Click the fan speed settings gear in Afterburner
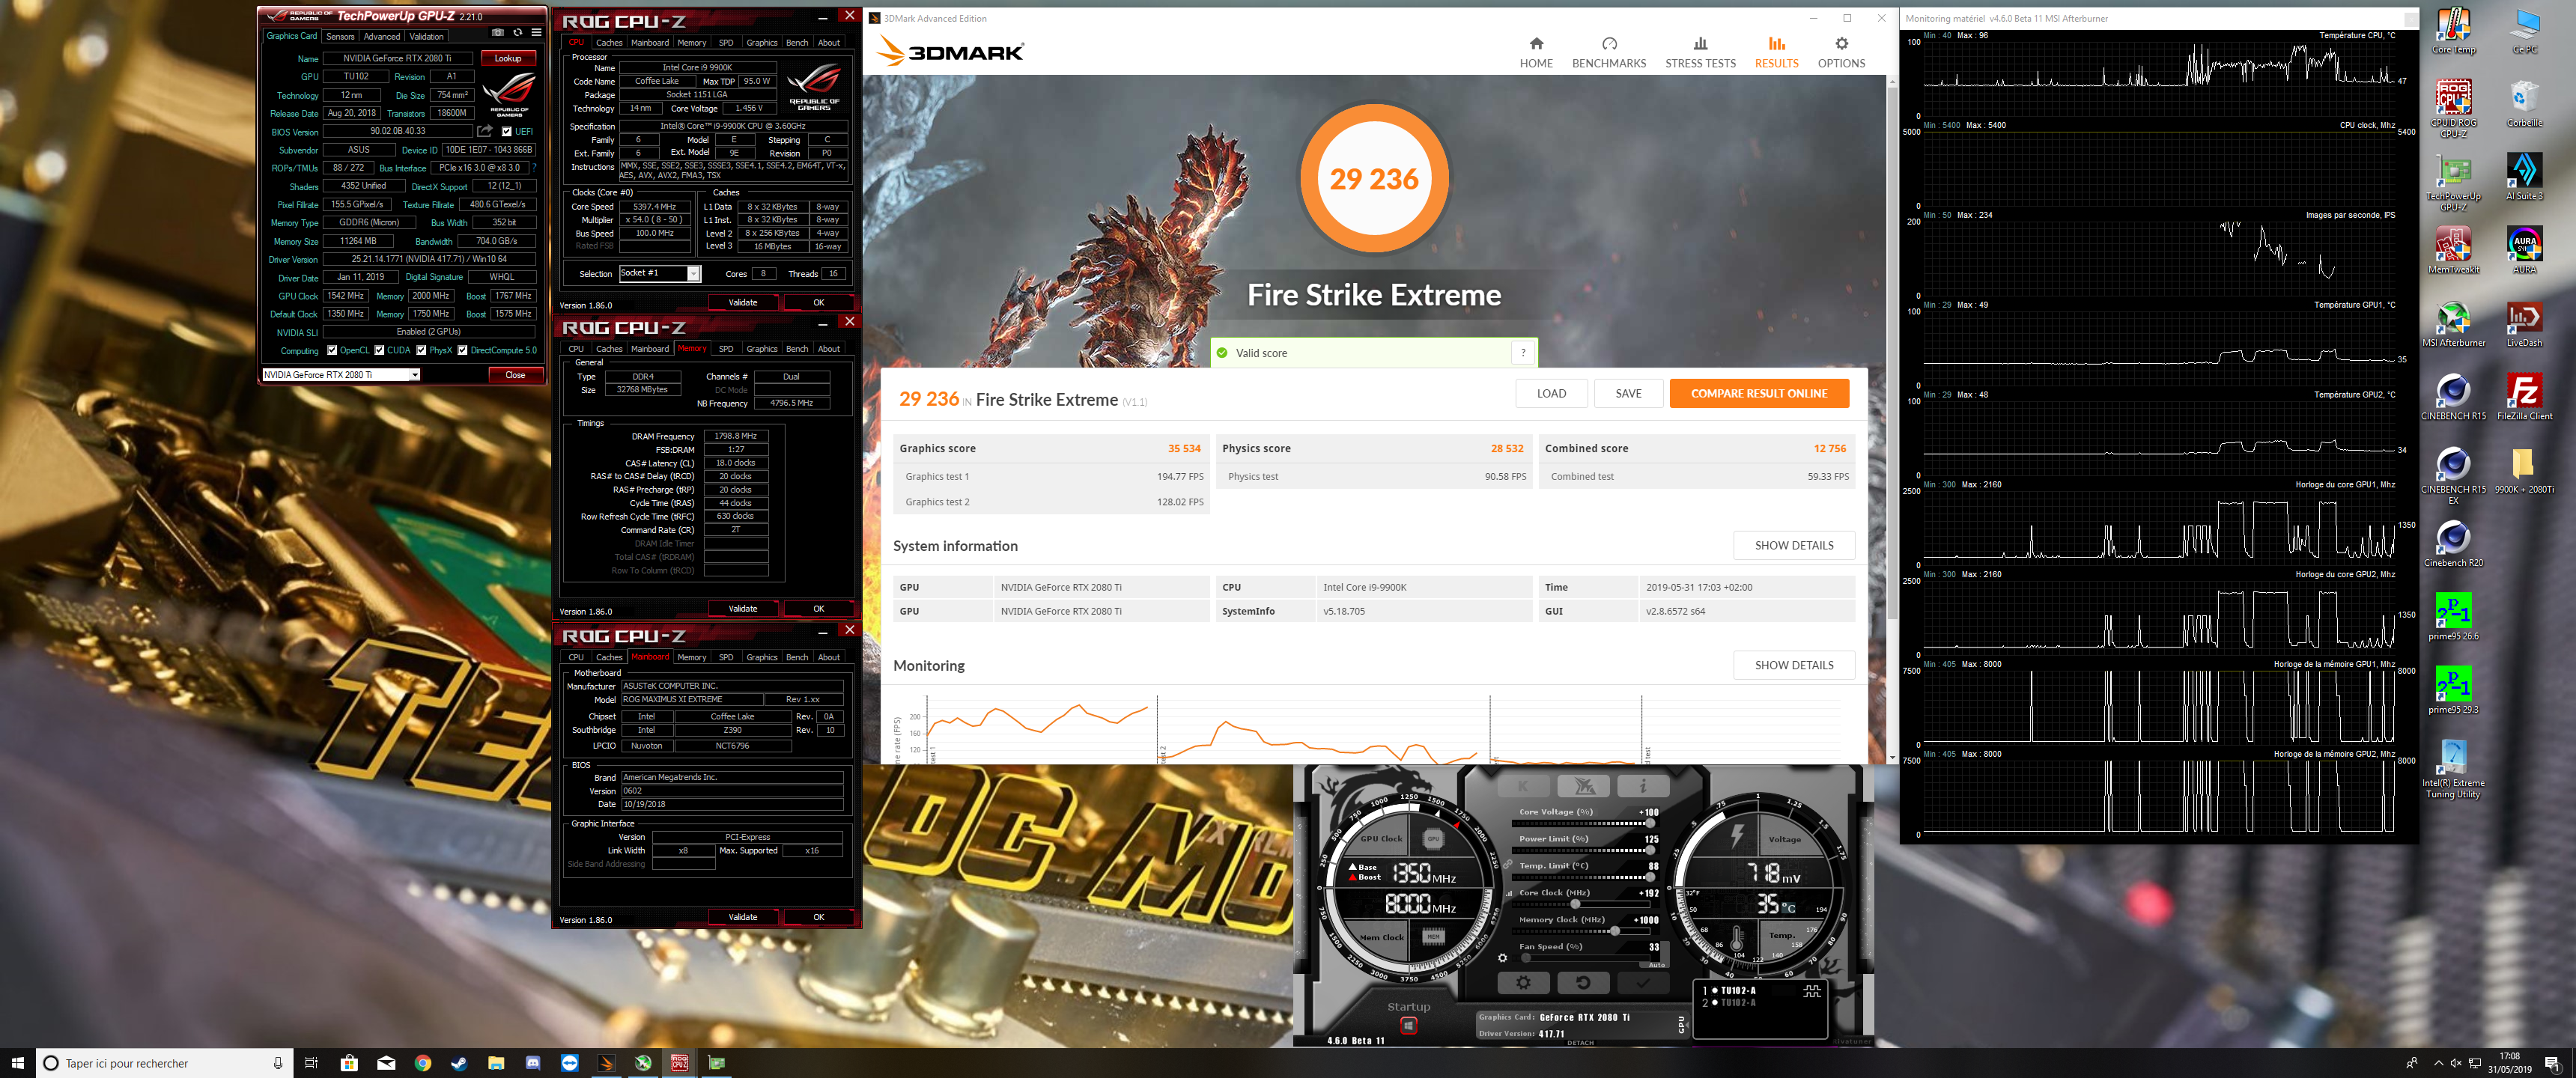2576x1078 pixels. tap(1502, 958)
